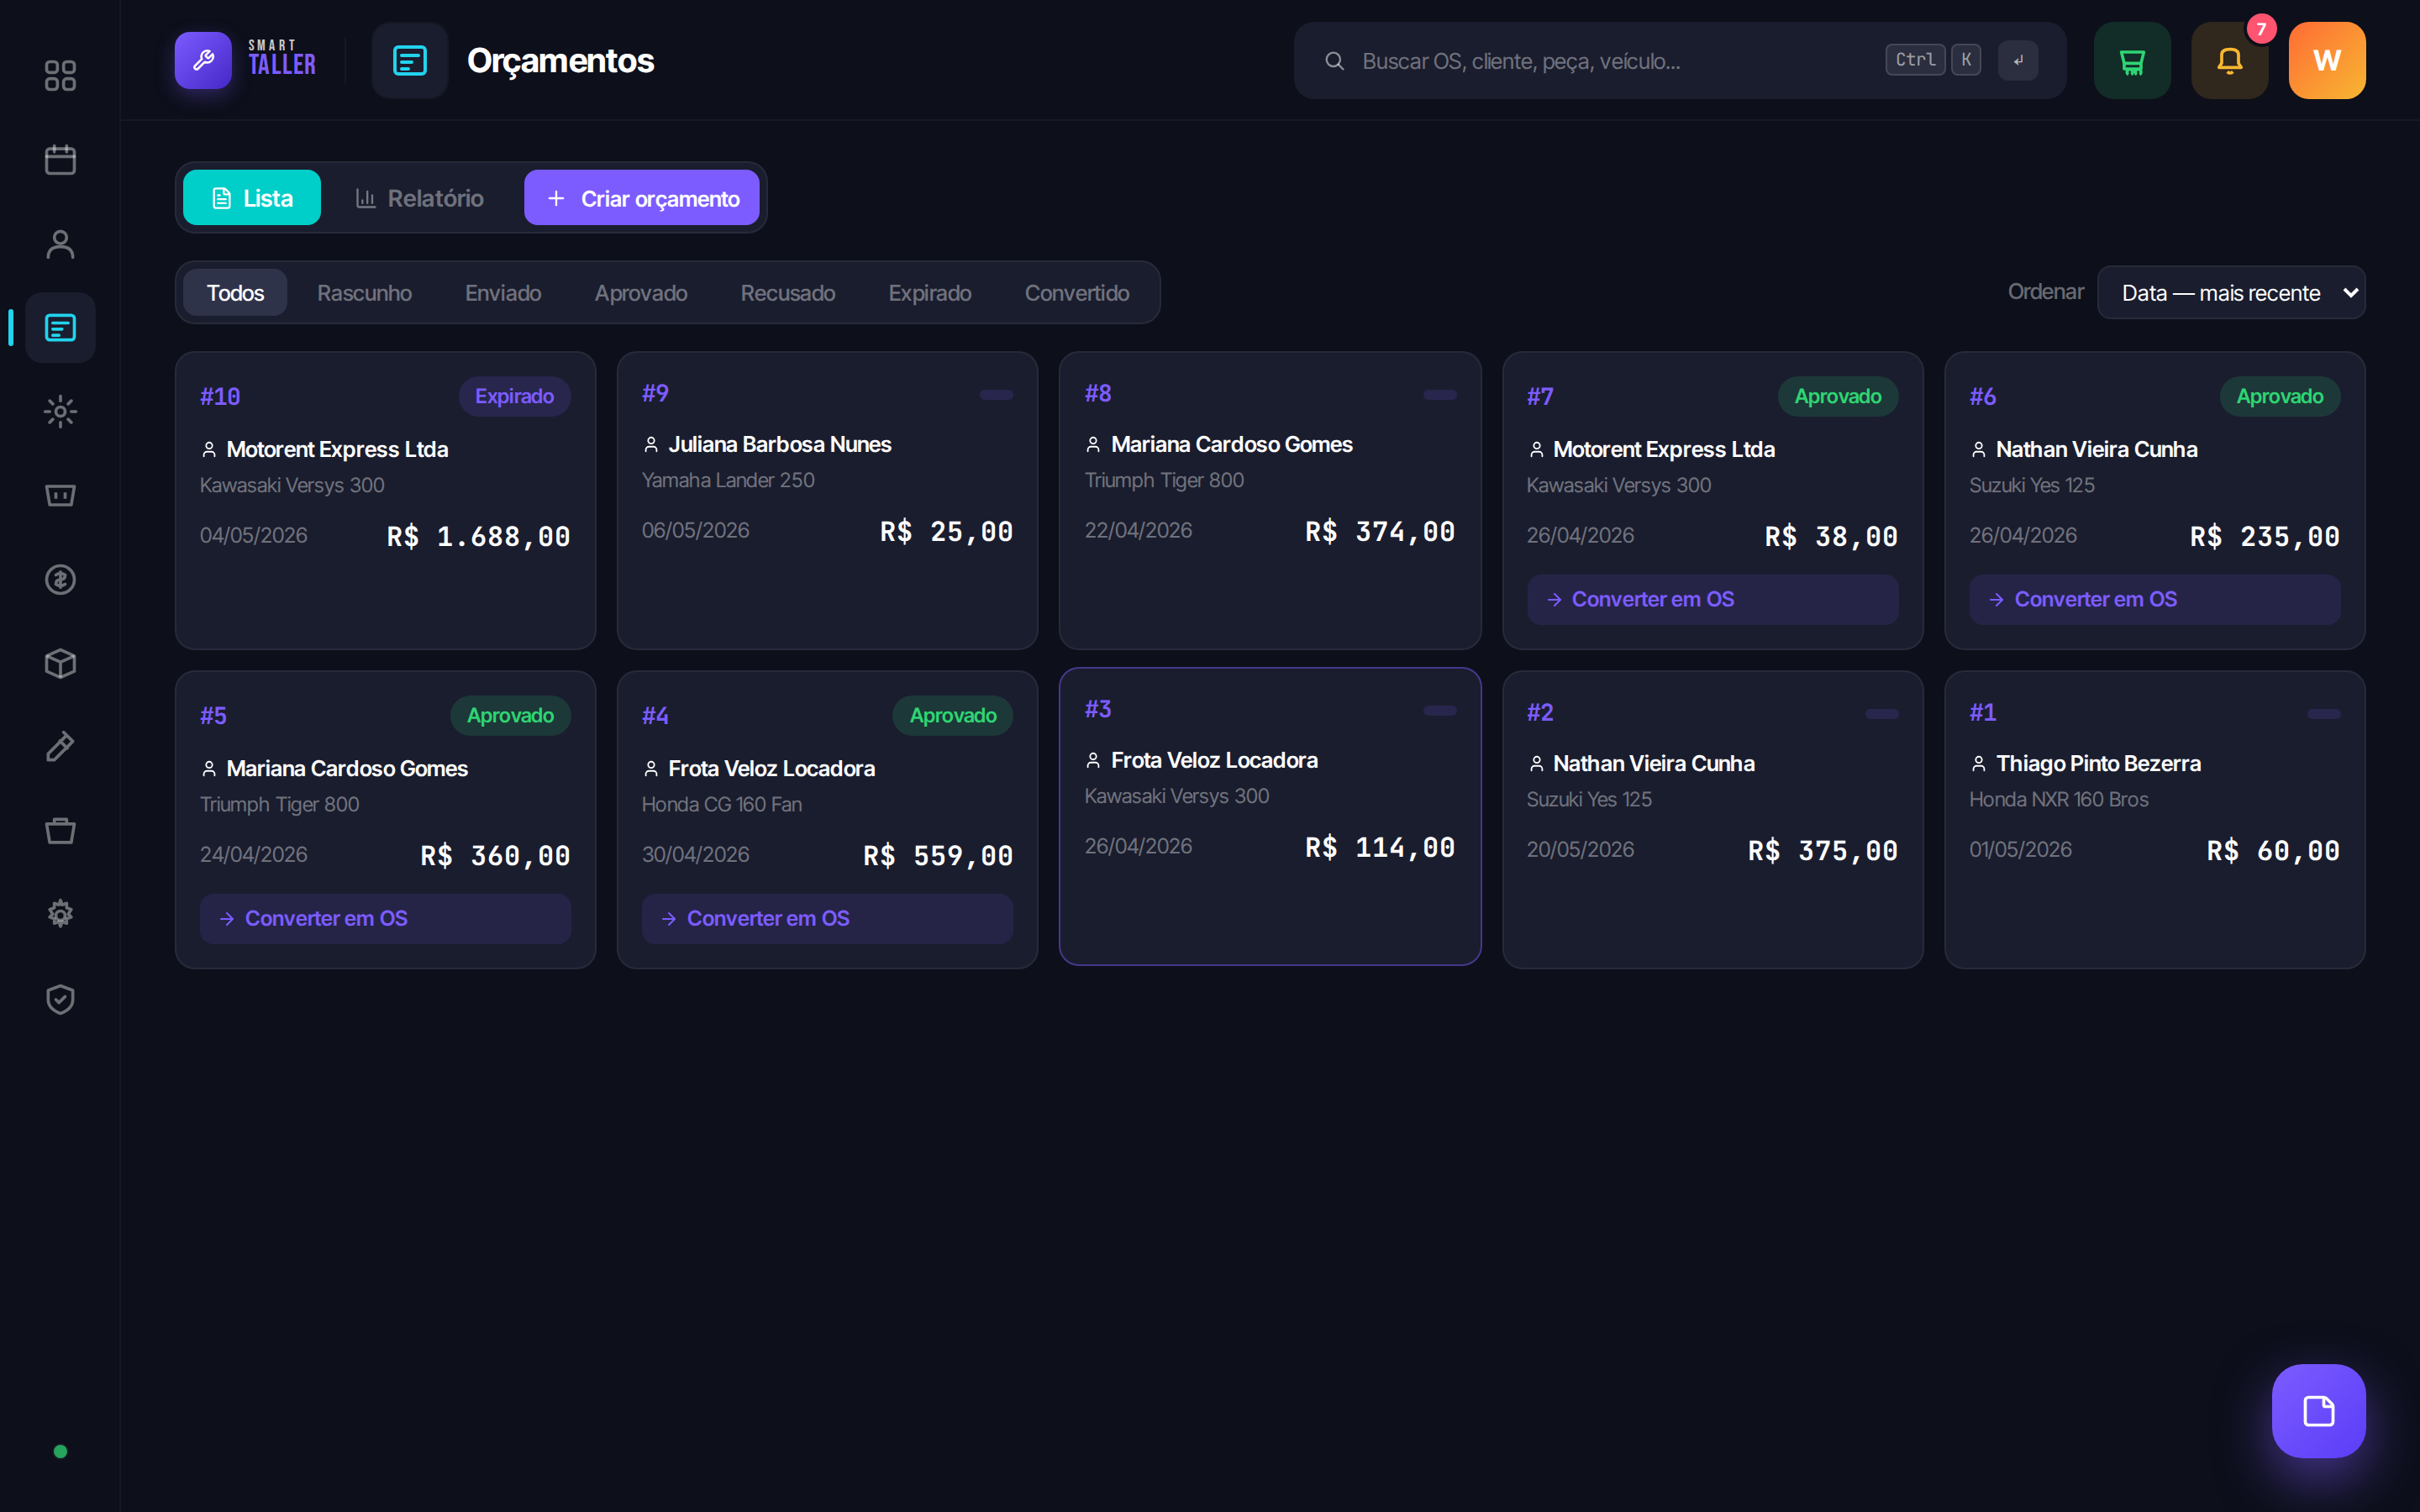Viewport: 2420px width, 1512px height.
Task: Filter by Aprovado status tab
Action: click(x=641, y=292)
